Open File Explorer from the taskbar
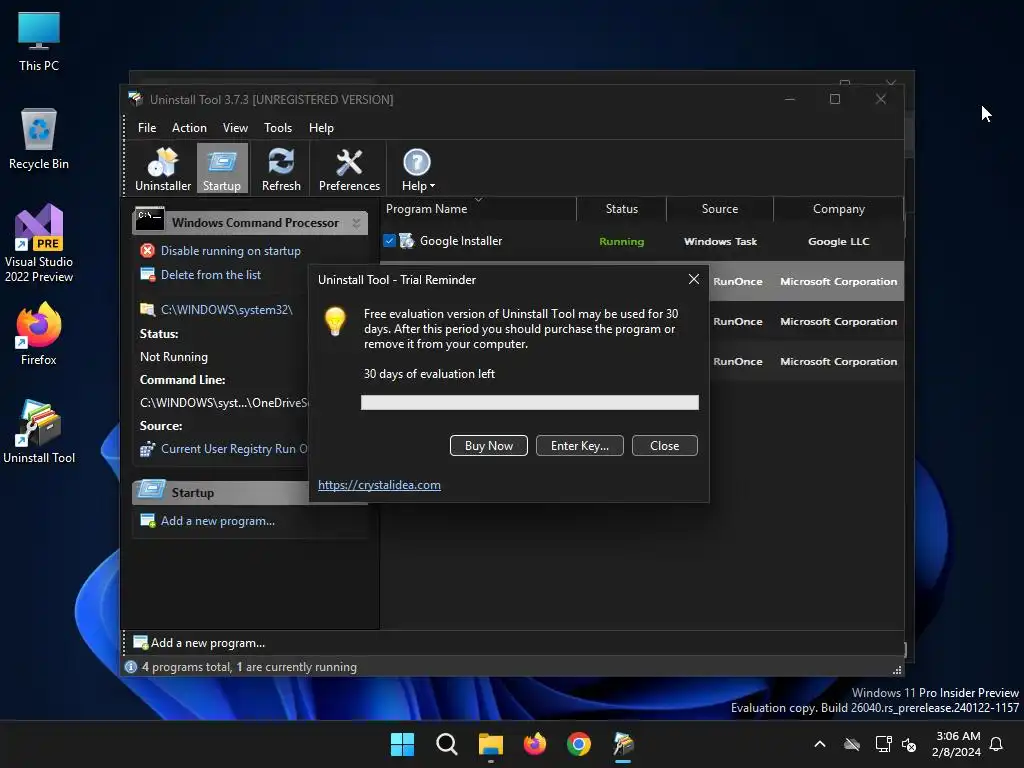Viewport: 1024px width, 768px height. (490, 744)
